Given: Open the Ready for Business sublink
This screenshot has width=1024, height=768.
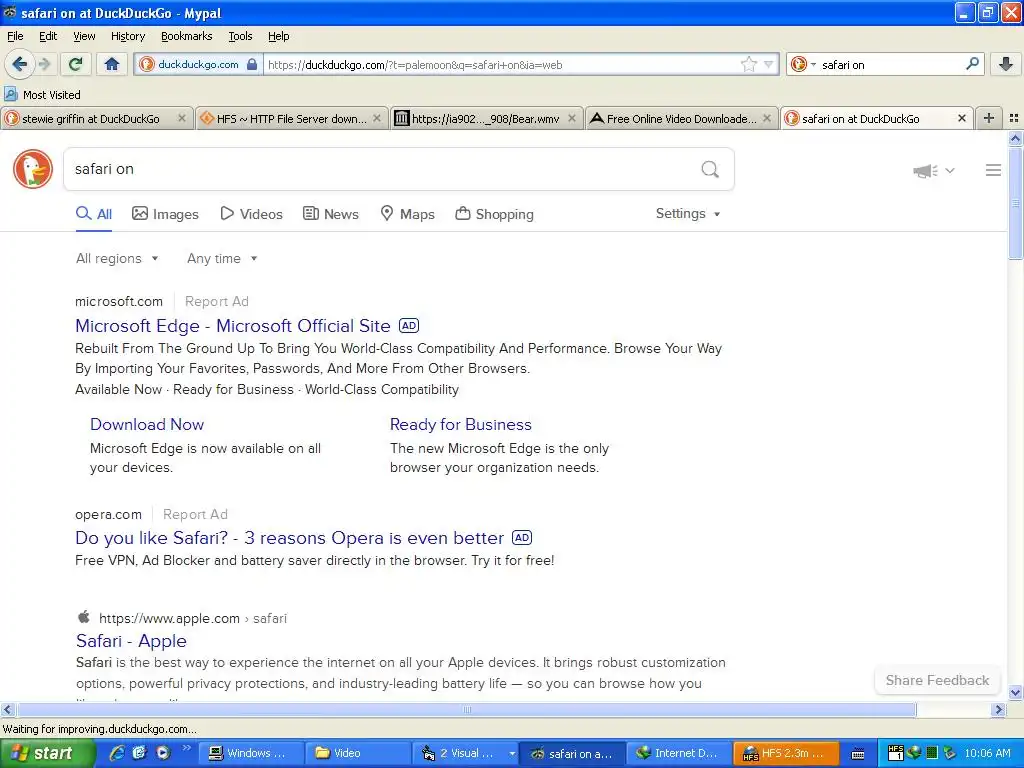Looking at the screenshot, I should tap(460, 424).
